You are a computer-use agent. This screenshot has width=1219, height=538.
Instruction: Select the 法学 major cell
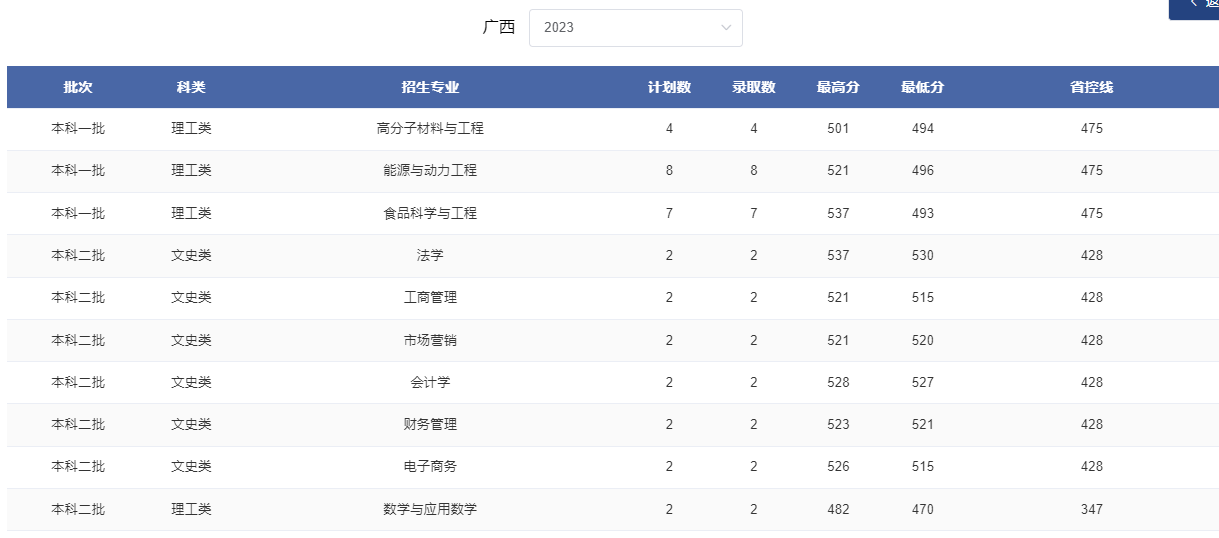pos(430,256)
